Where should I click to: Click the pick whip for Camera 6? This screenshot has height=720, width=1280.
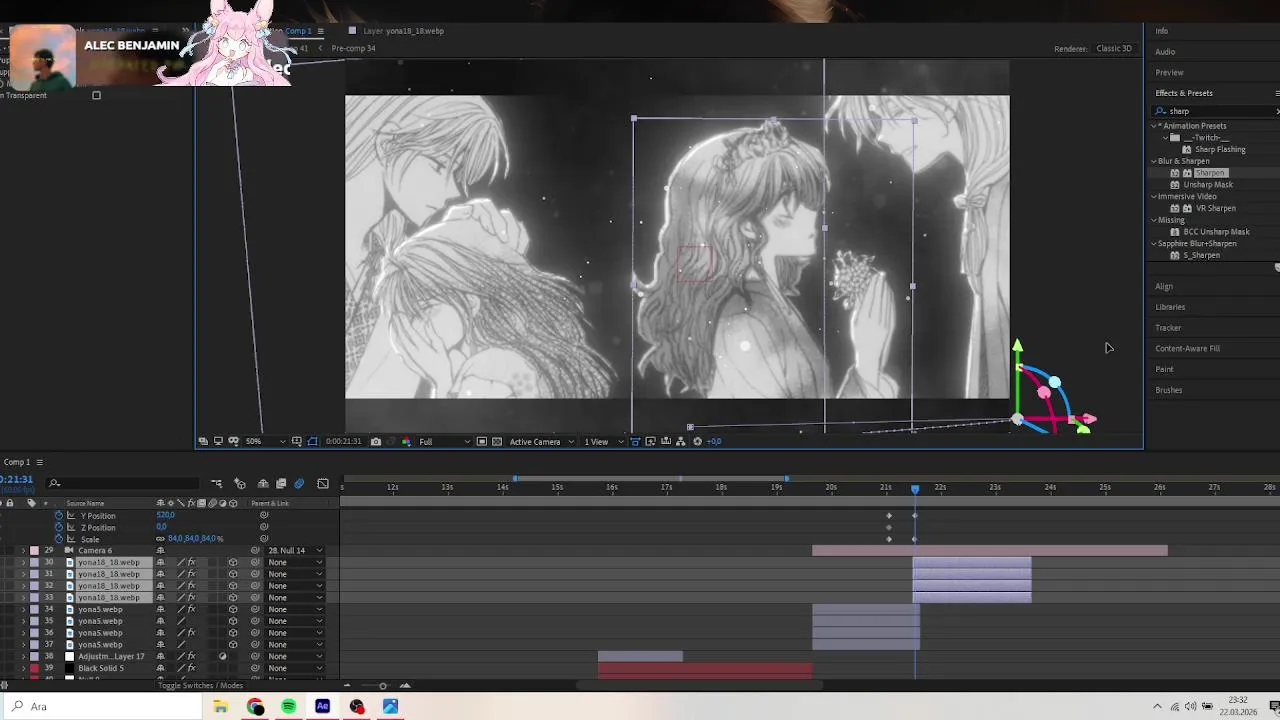[255, 551]
